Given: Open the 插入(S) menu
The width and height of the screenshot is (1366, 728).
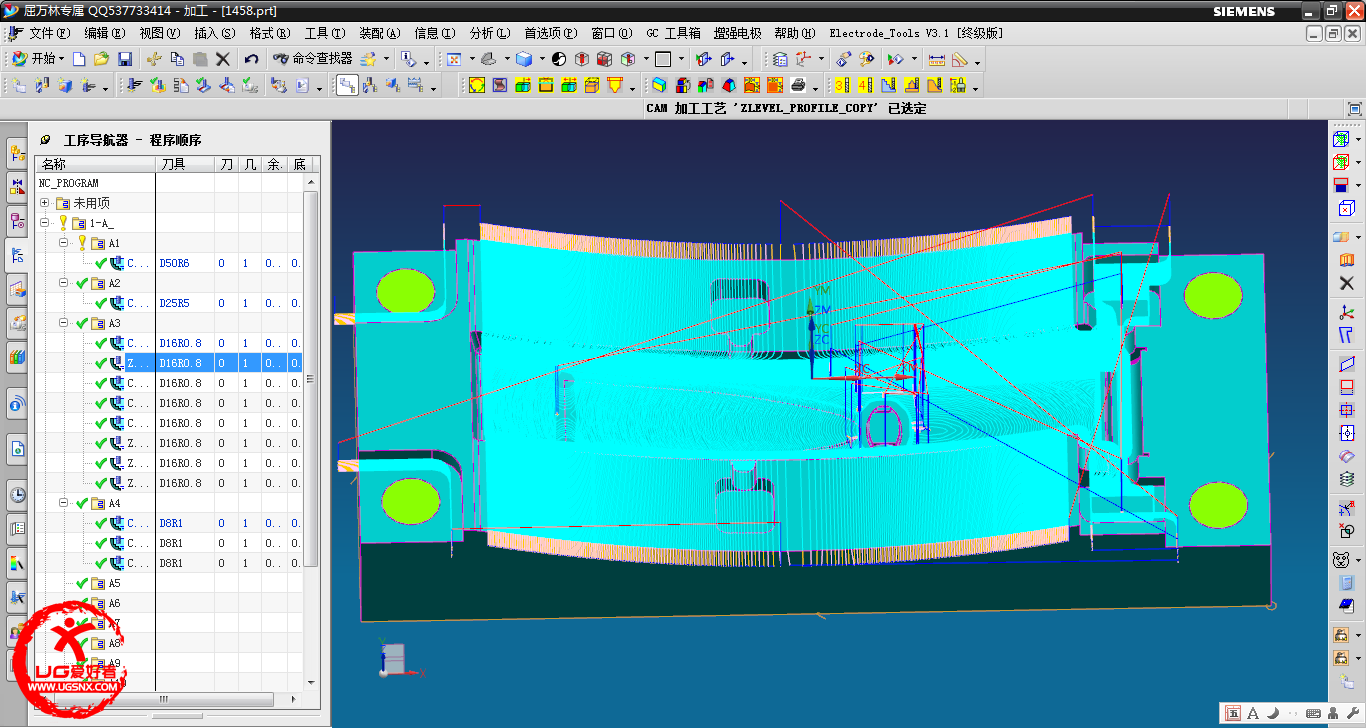Looking at the screenshot, I should pos(215,33).
